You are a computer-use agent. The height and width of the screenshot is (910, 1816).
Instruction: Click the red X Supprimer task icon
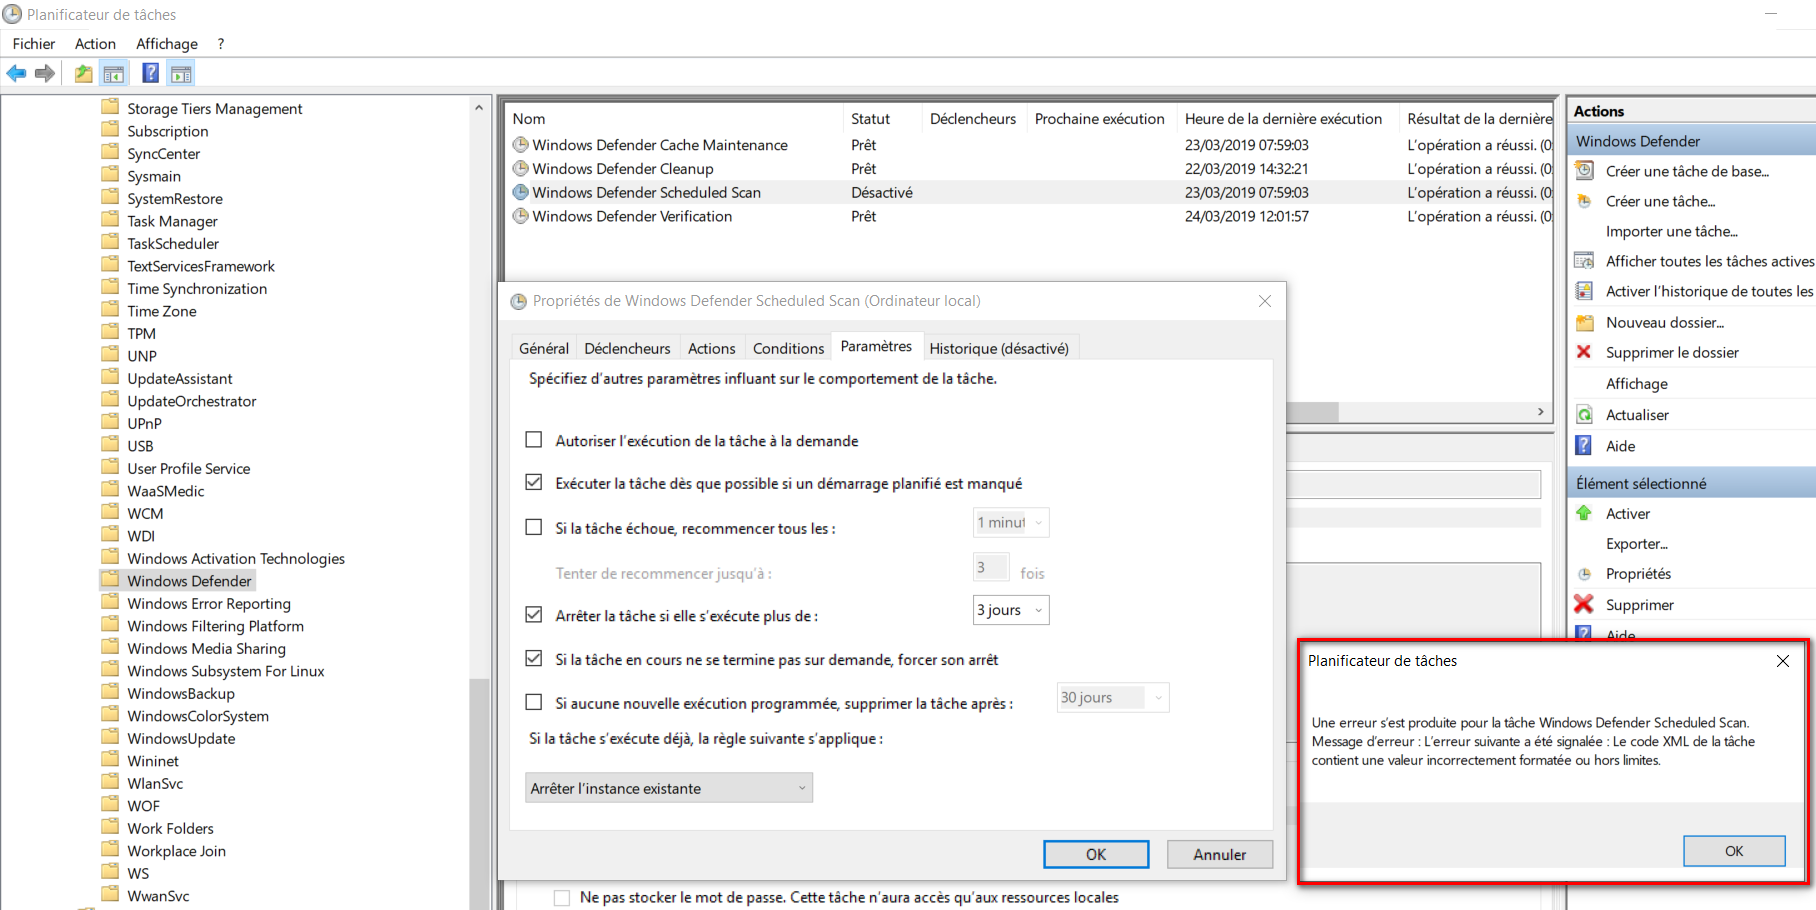click(x=1584, y=604)
